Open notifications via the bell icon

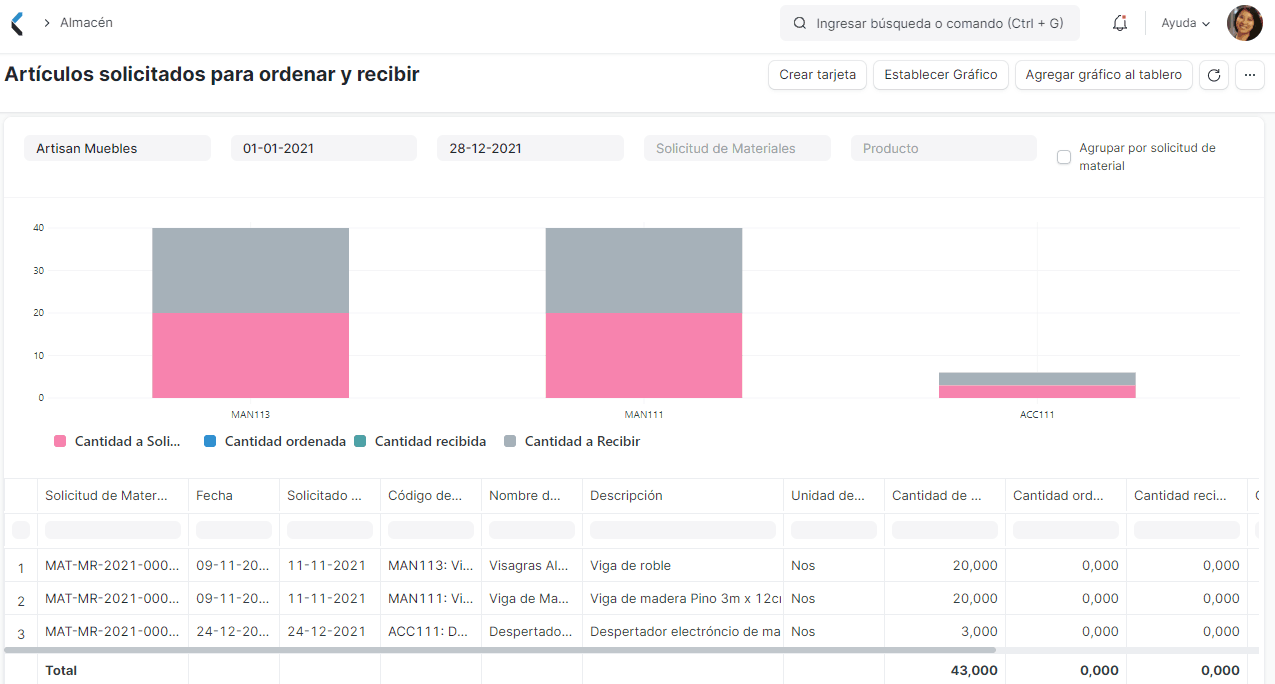point(1119,22)
